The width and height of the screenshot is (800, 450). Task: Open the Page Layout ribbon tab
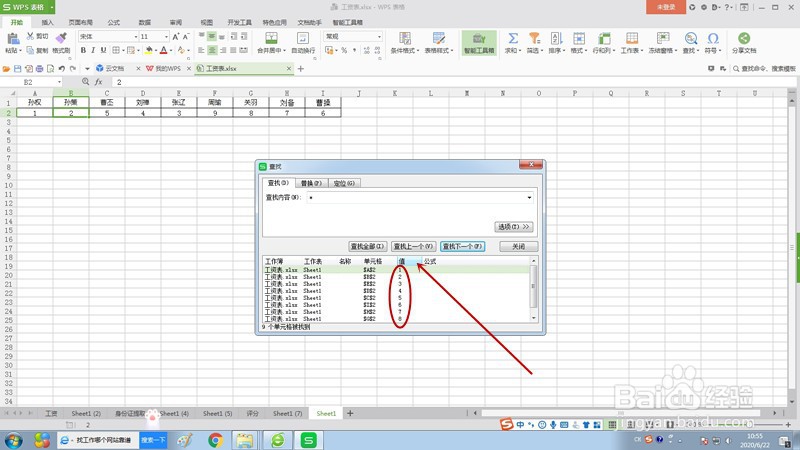point(81,22)
